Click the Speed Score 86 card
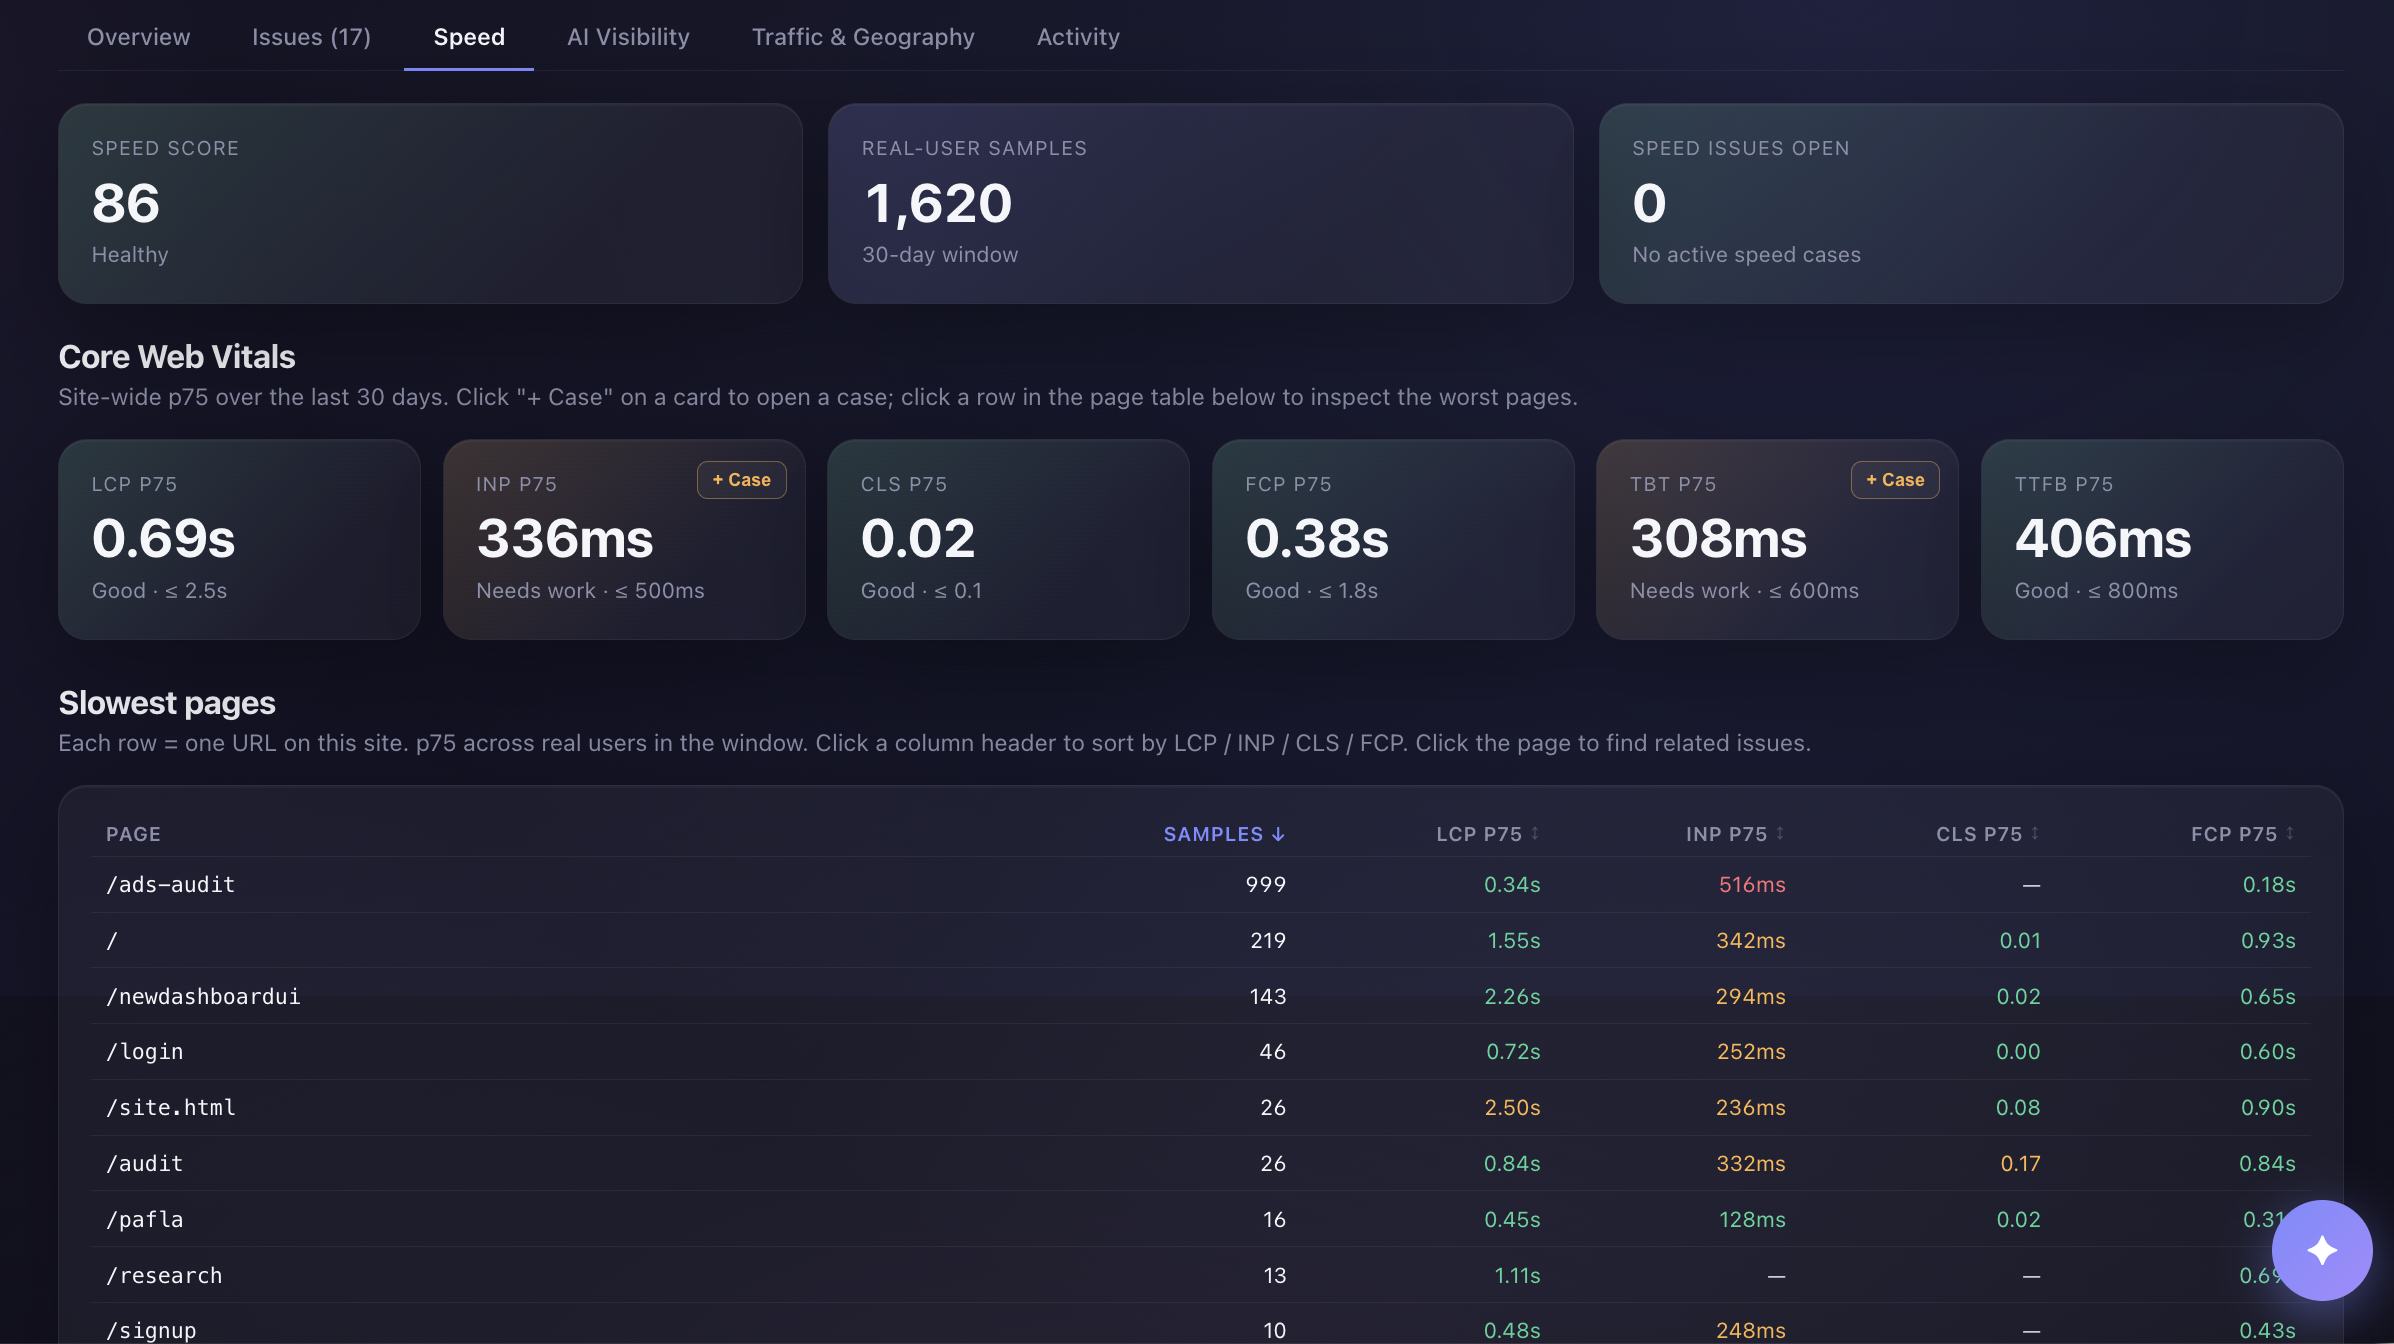This screenshot has width=2394, height=1344. click(x=430, y=204)
